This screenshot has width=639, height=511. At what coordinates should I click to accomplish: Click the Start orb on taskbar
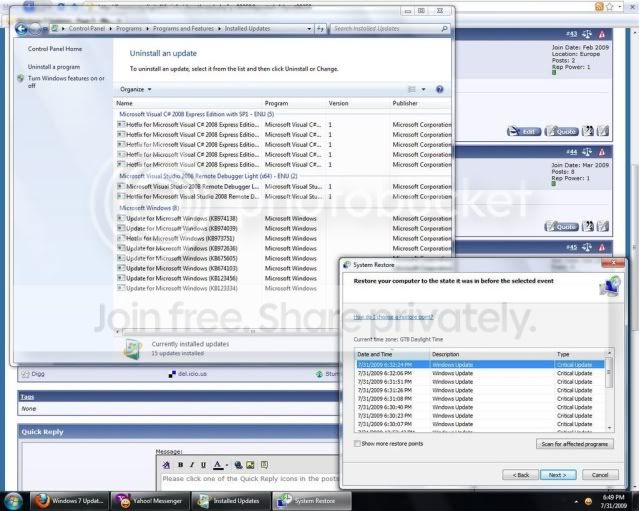pyautogui.click(x=13, y=501)
